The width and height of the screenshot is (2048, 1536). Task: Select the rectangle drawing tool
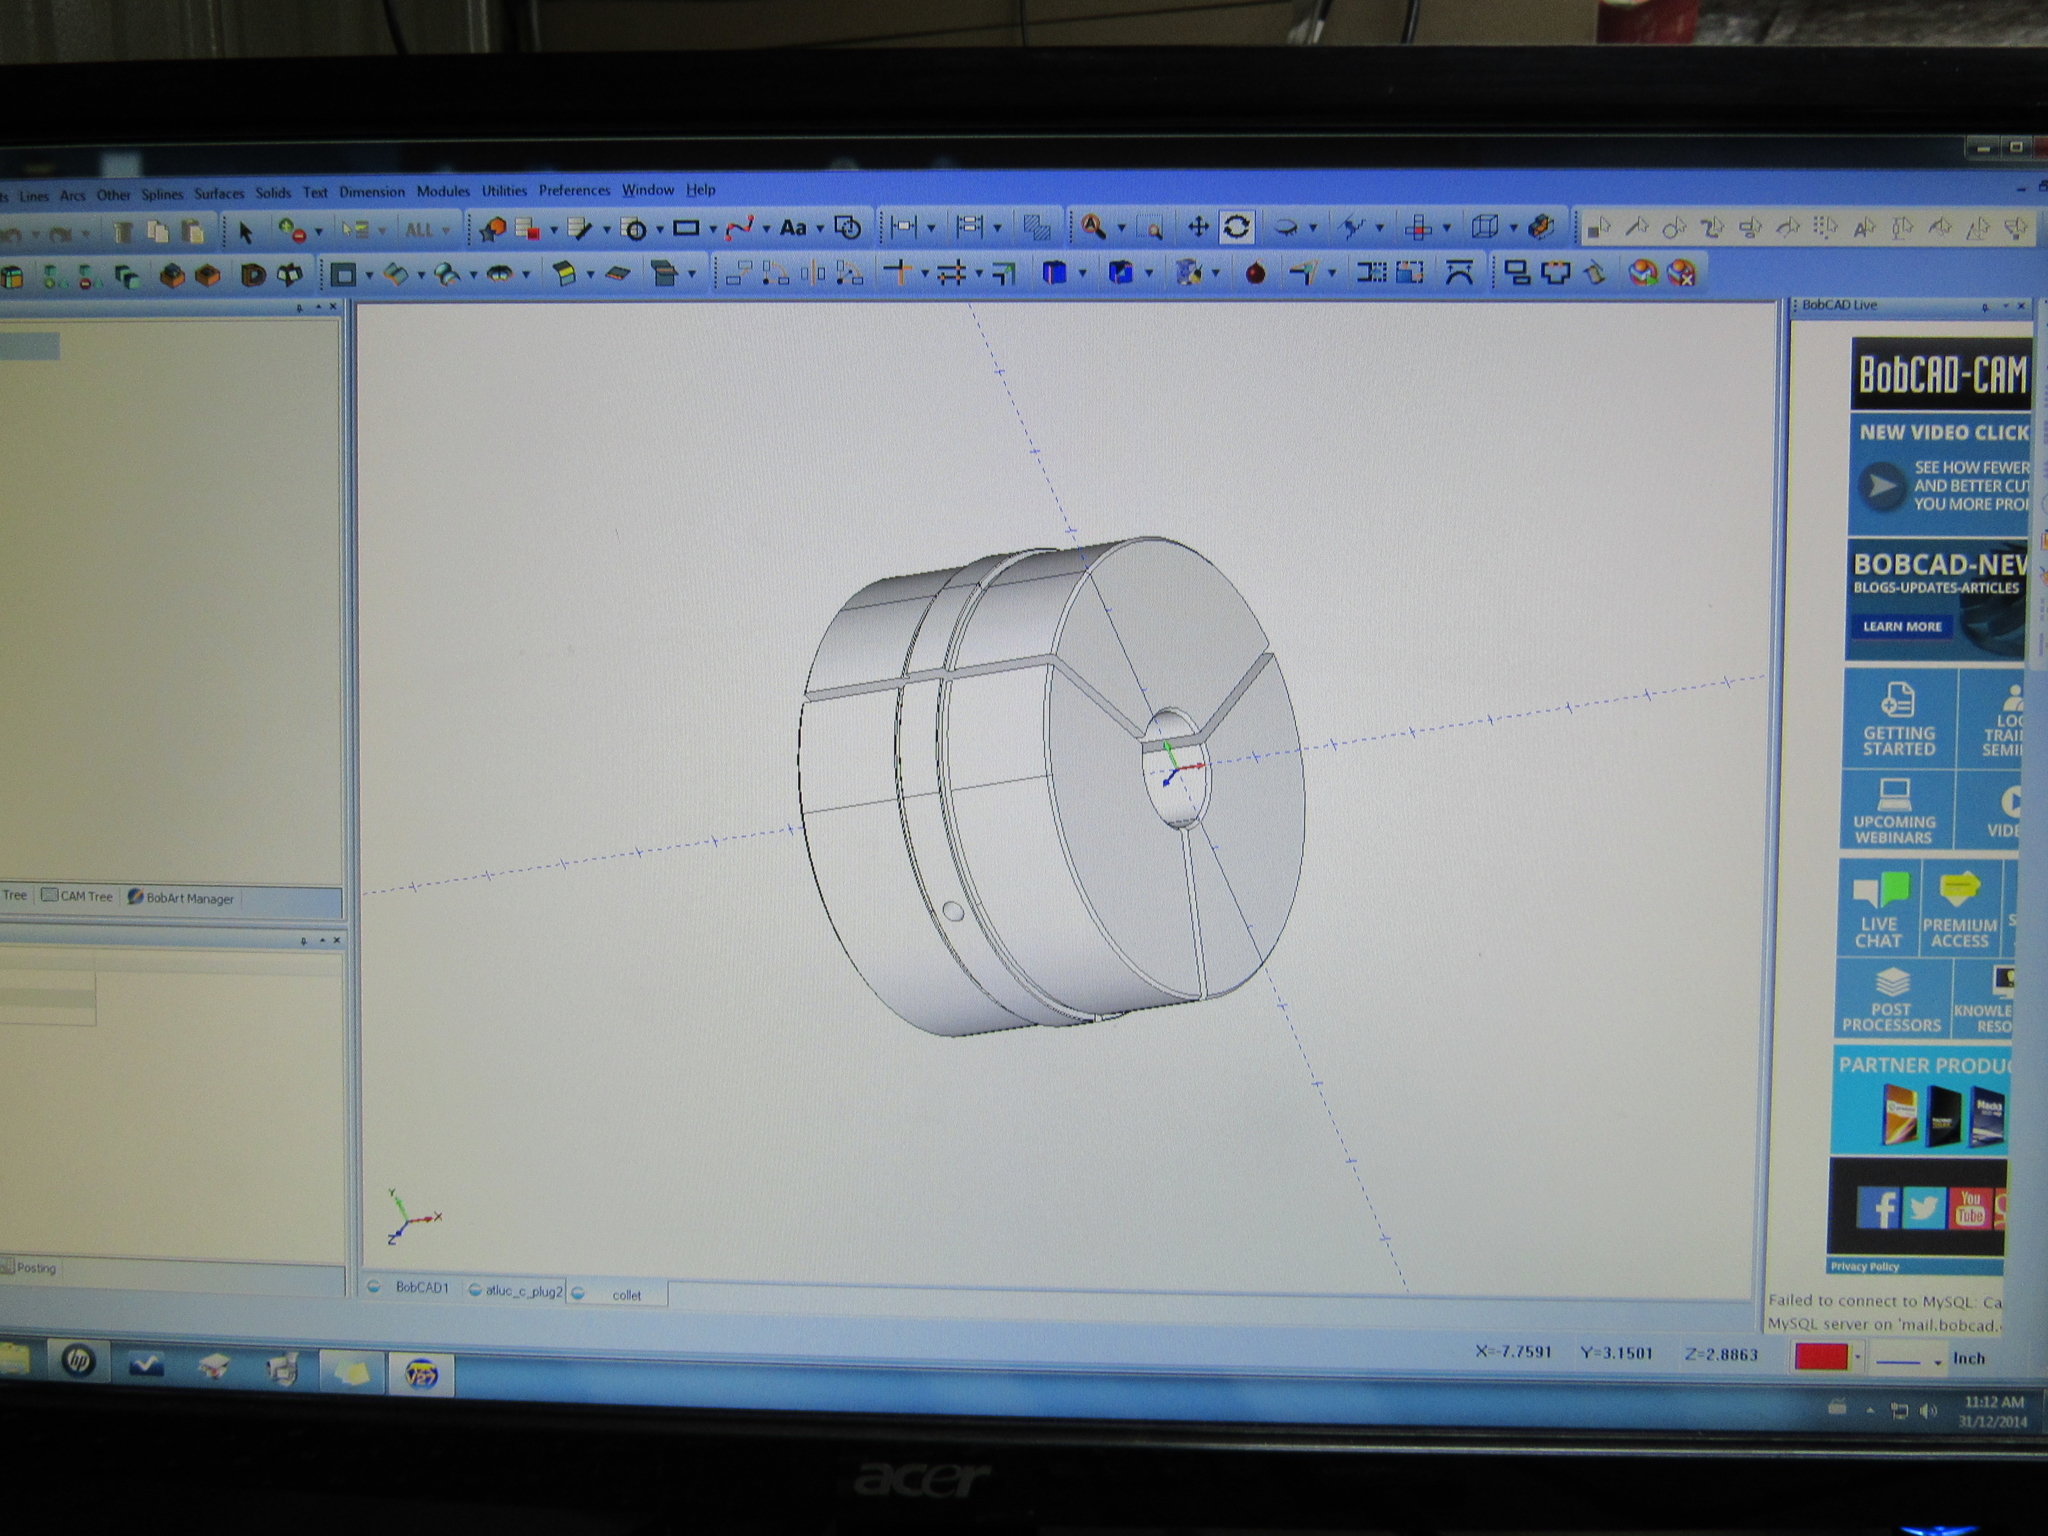pos(686,229)
